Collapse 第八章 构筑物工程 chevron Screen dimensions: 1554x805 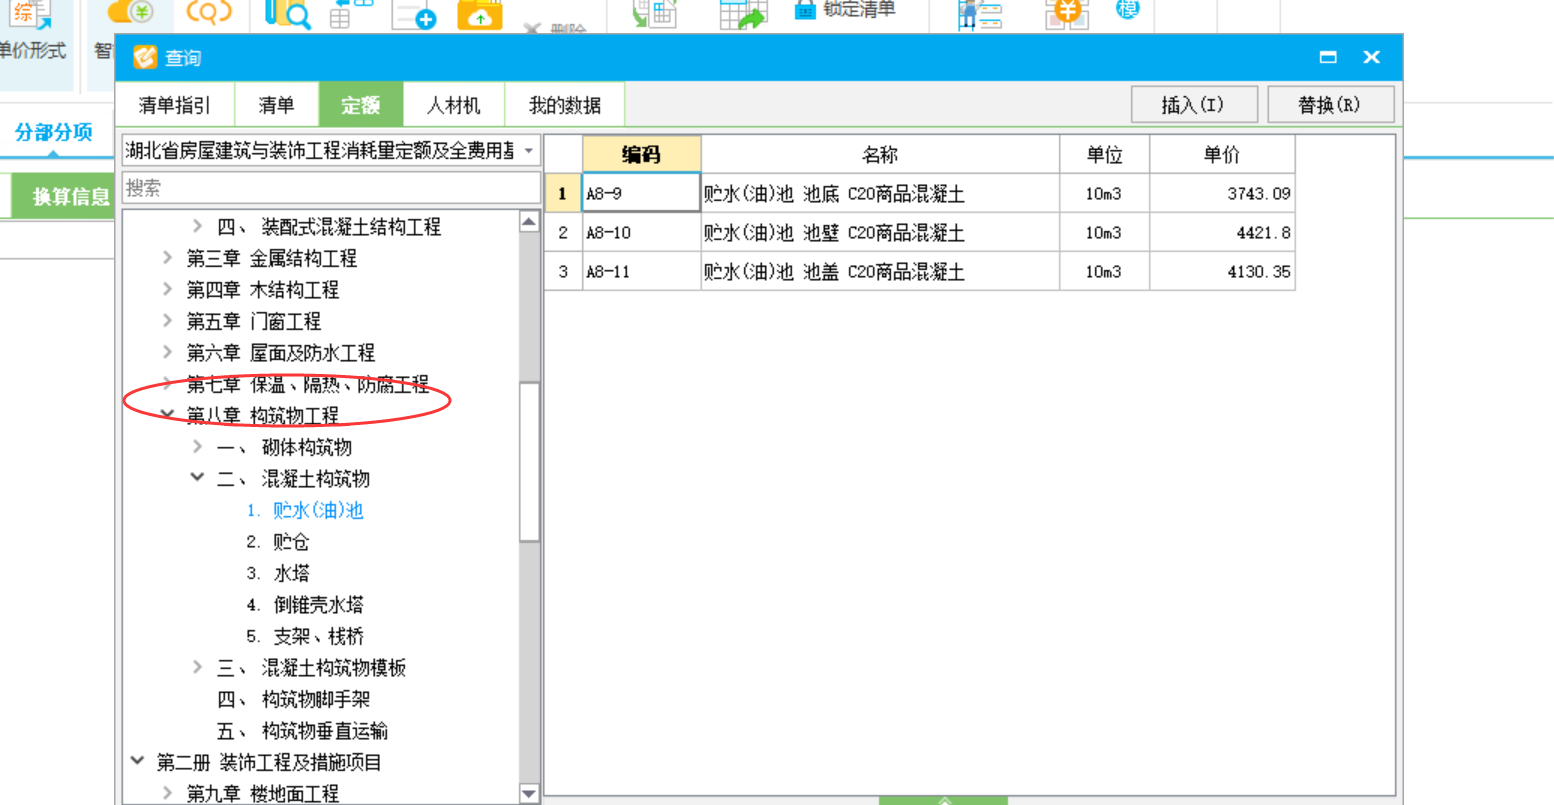coord(167,415)
